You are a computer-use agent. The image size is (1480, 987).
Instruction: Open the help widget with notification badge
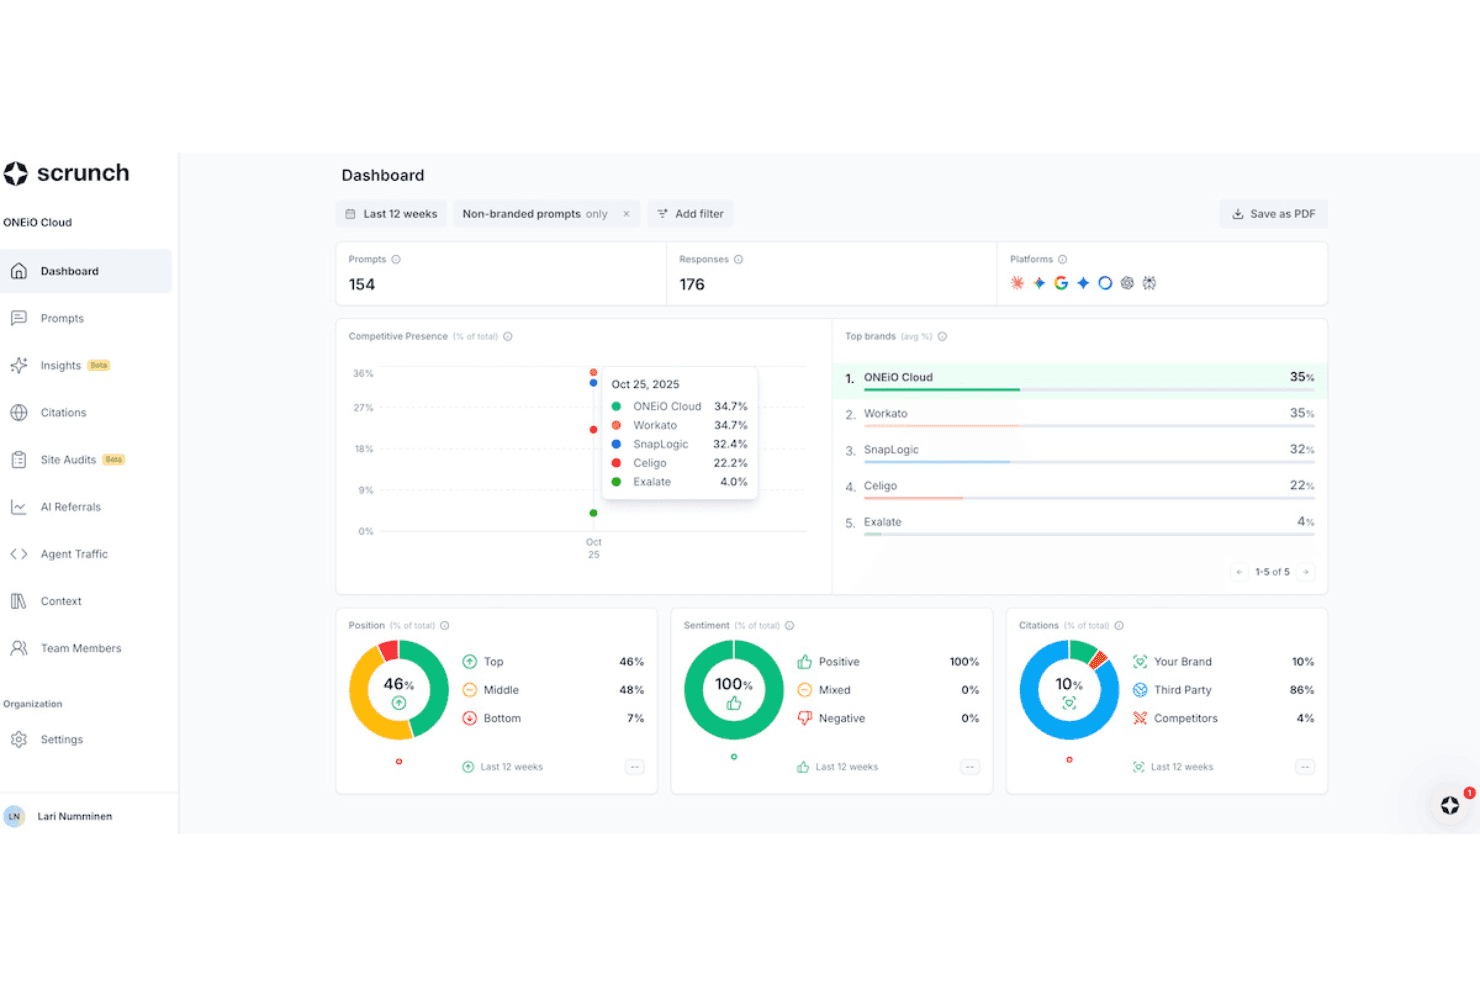click(x=1451, y=805)
